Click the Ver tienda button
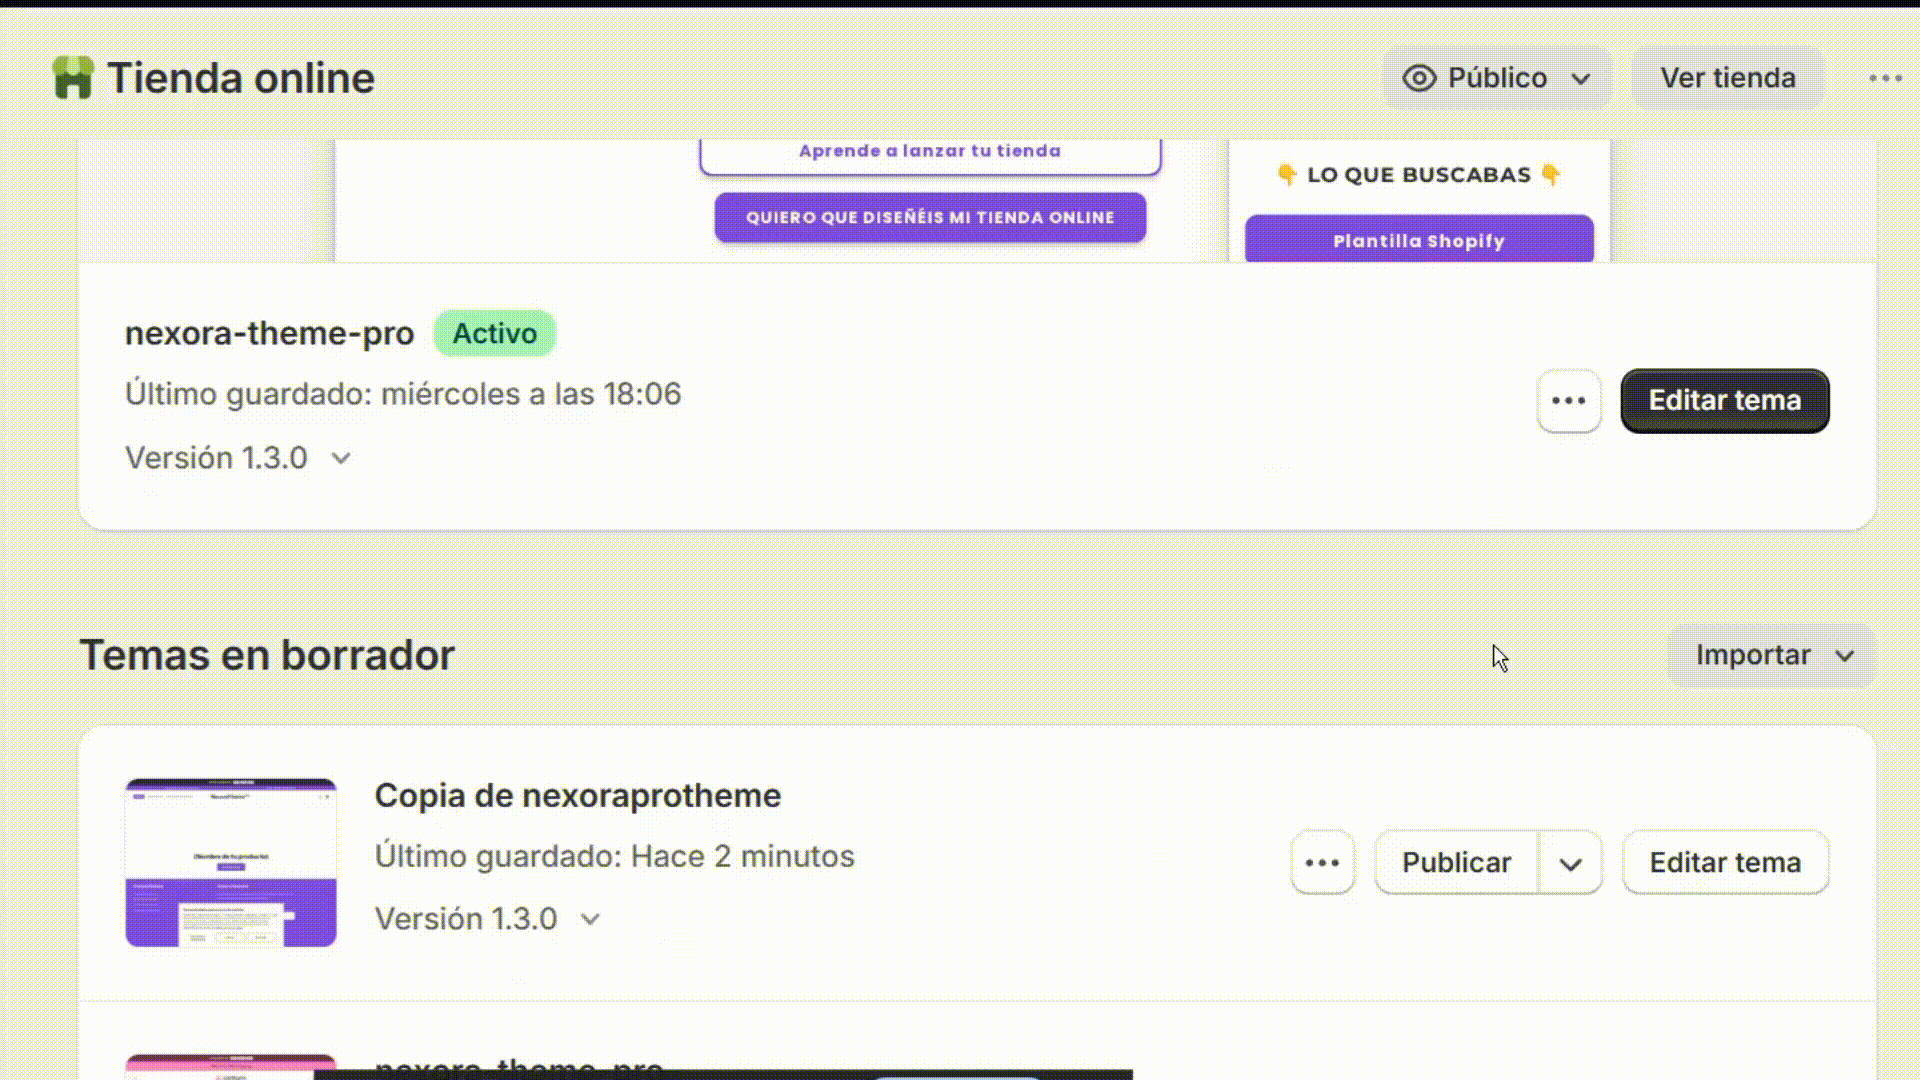This screenshot has width=1920, height=1080. 1727,78
